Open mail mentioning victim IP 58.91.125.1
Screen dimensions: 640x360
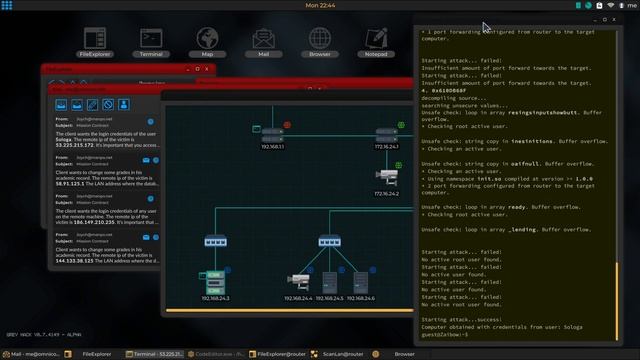coord(107,171)
